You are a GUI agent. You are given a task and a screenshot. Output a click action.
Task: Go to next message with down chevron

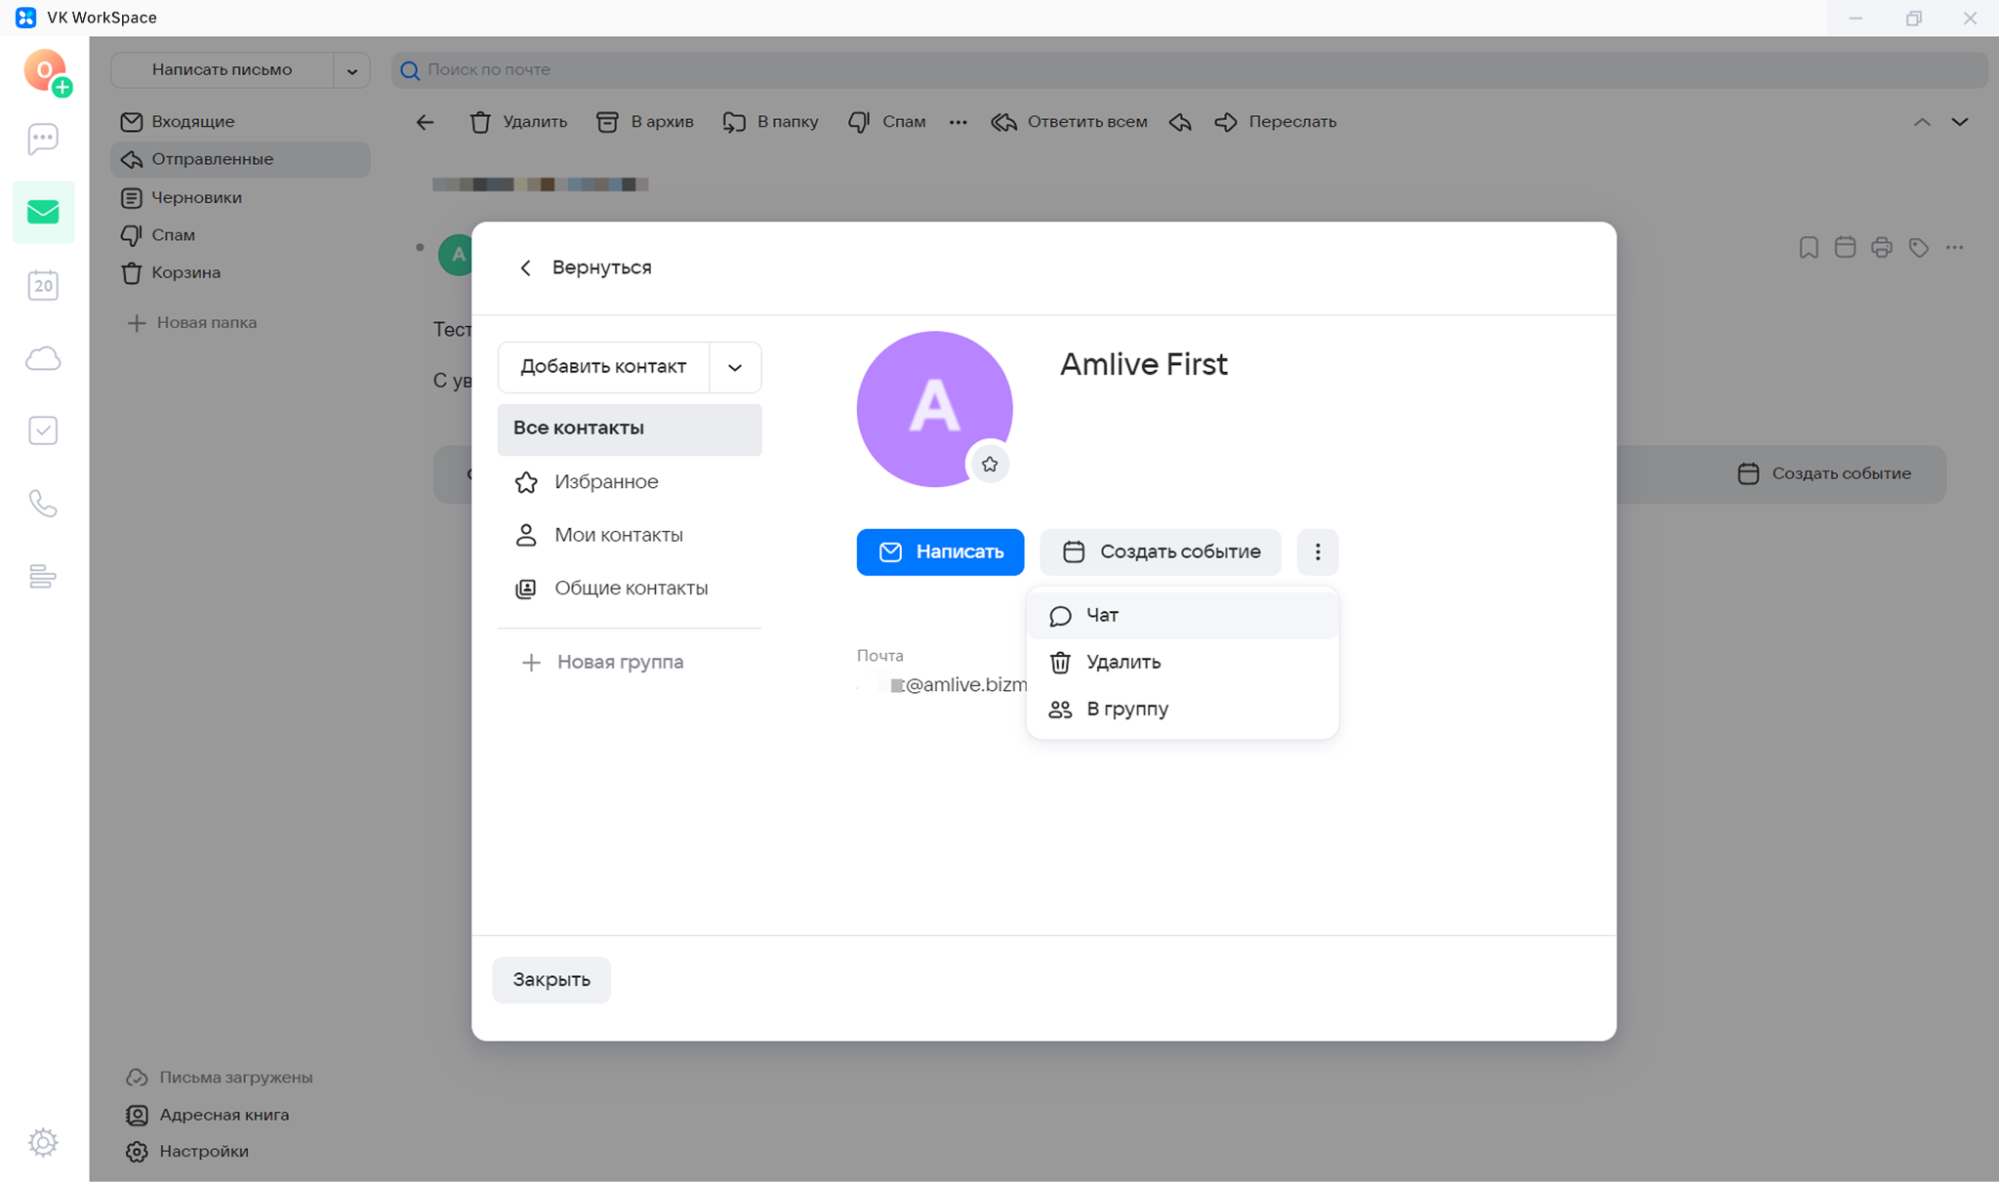[1959, 122]
